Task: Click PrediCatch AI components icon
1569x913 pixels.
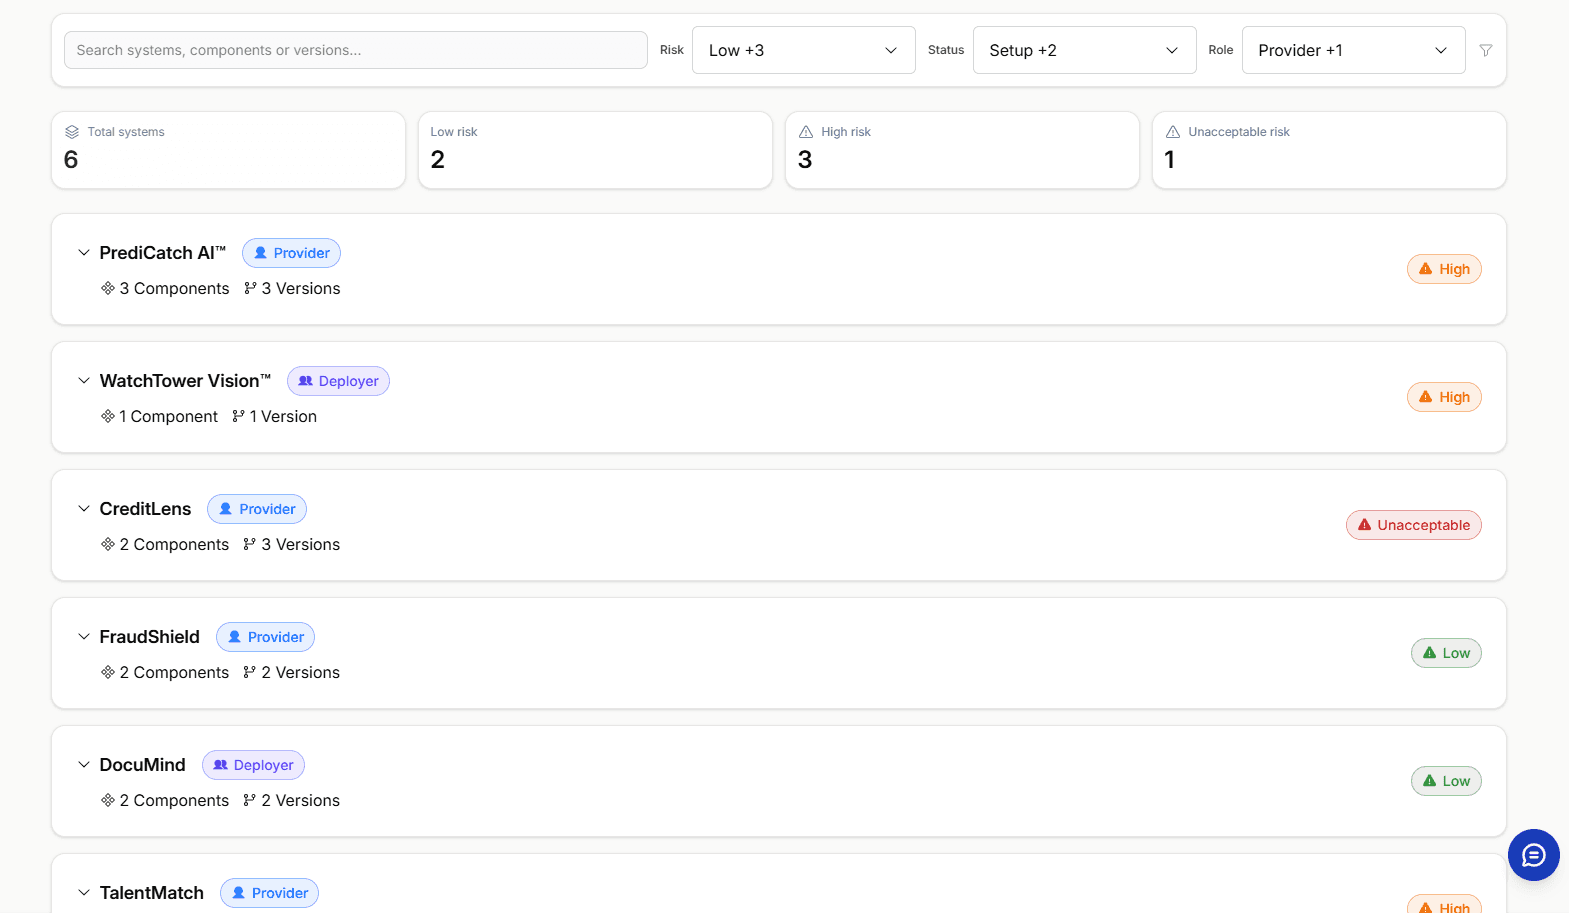Action: pyautogui.click(x=108, y=288)
